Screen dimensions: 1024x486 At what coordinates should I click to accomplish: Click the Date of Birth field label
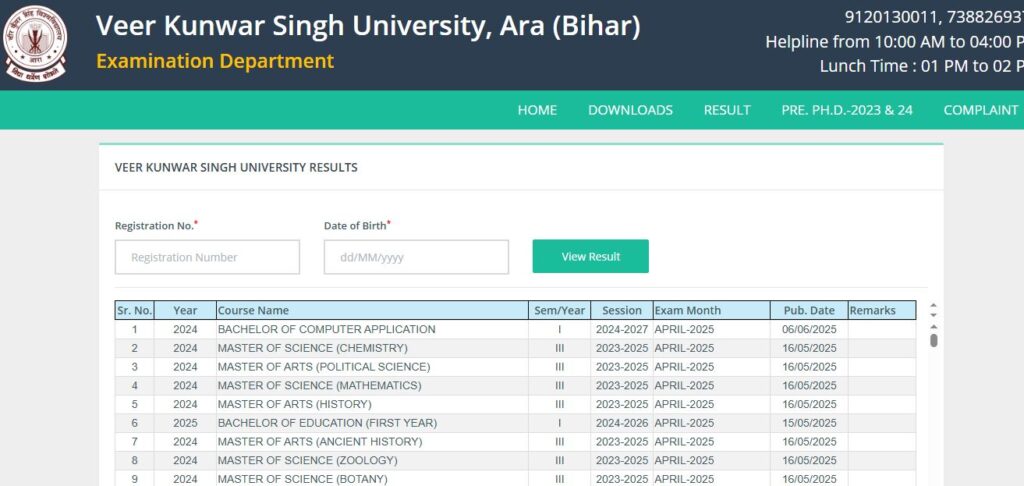(357, 225)
